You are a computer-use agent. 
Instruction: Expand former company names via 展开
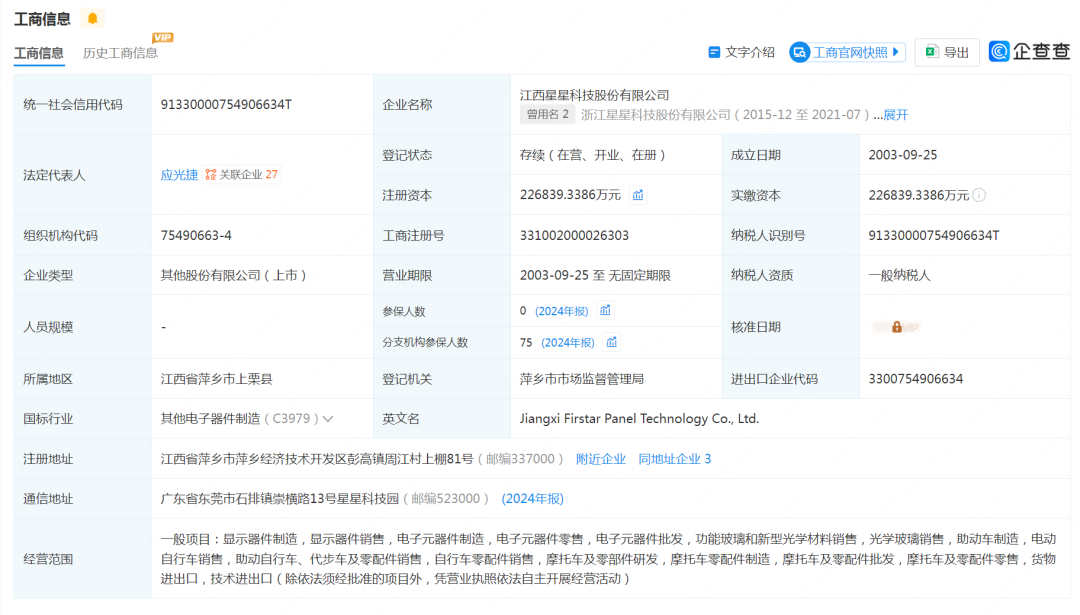tap(895, 115)
